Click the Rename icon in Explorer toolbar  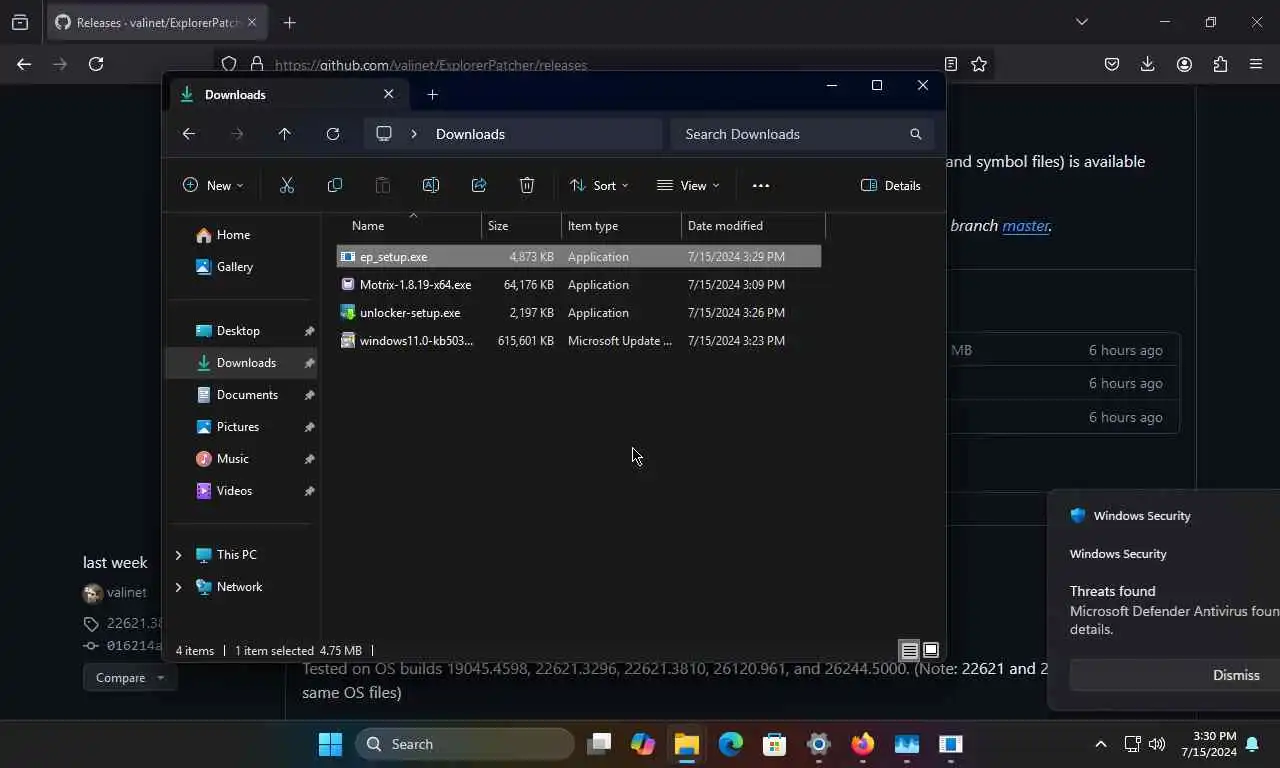click(x=431, y=185)
